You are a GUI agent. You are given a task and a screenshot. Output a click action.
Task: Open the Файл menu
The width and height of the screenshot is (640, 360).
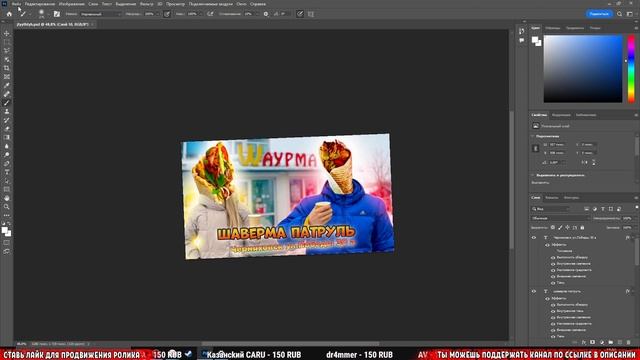pos(16,4)
